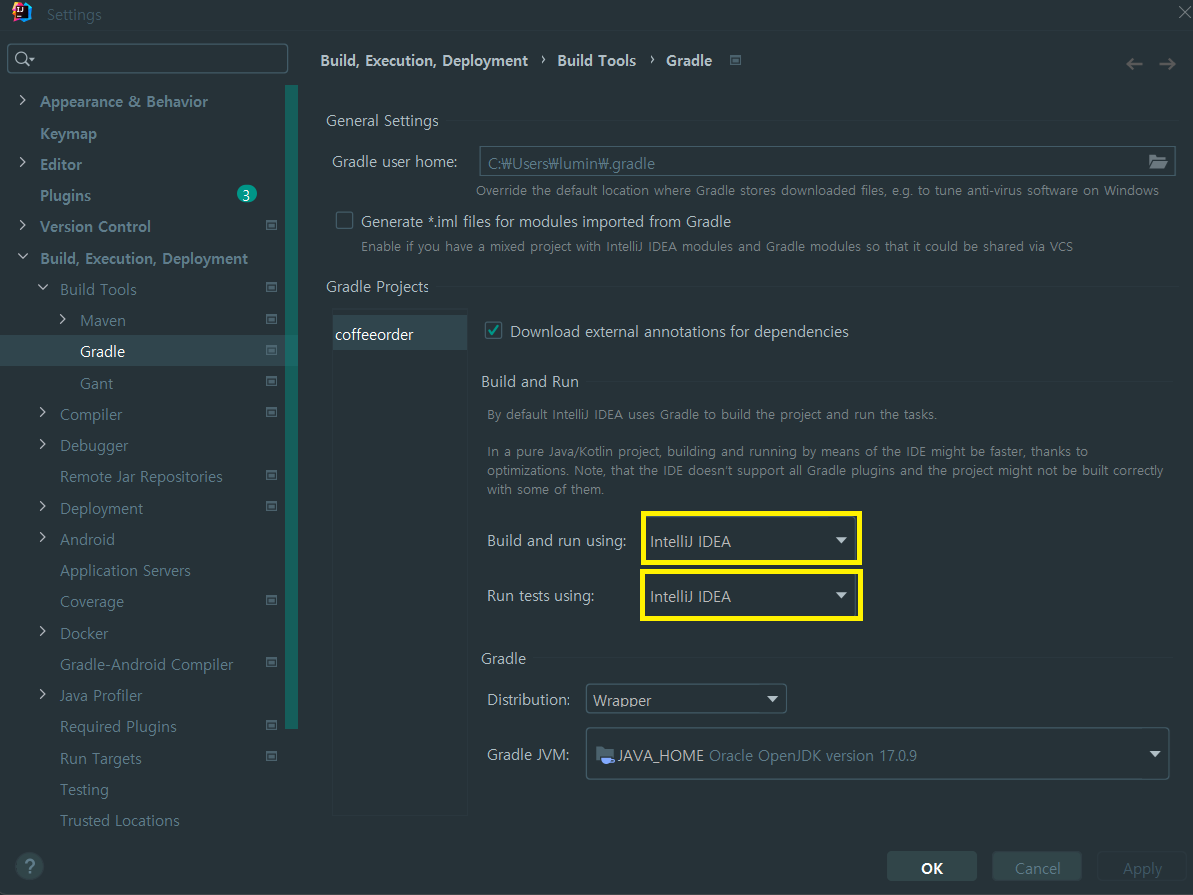
Task: Click project-settings icon next to Required Plugins
Action: (x=271, y=725)
